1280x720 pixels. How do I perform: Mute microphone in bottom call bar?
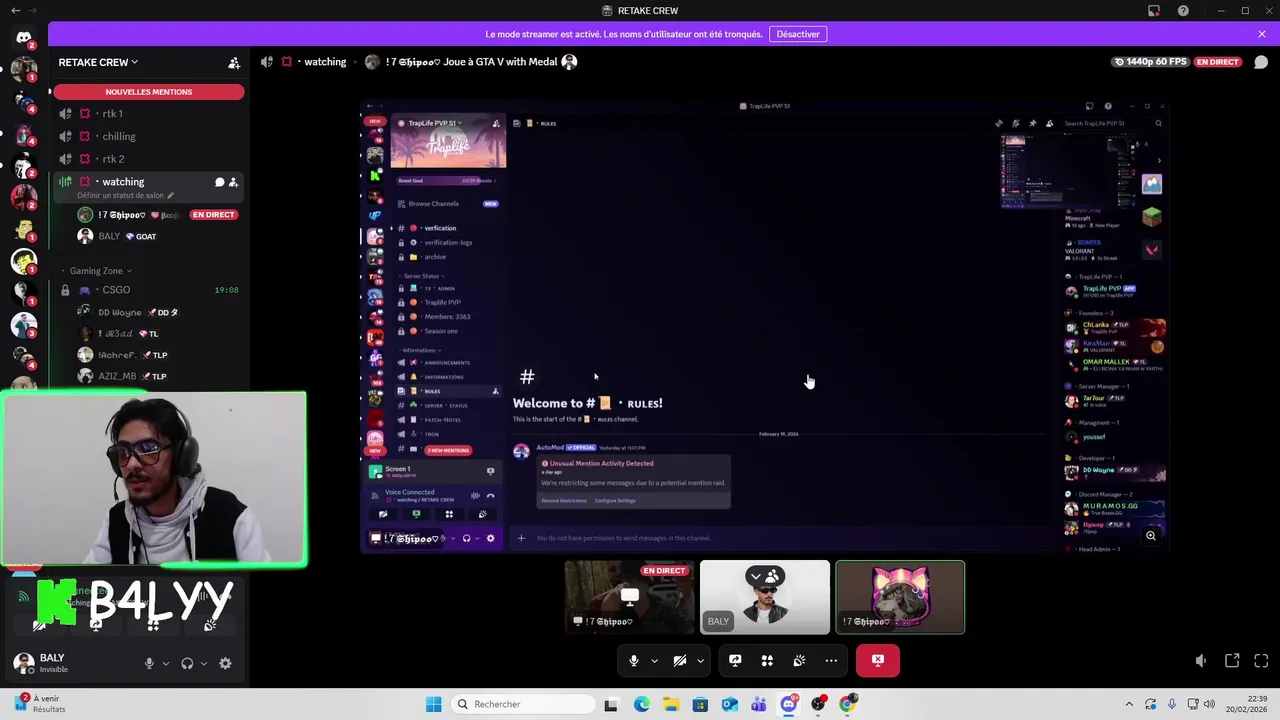click(633, 660)
